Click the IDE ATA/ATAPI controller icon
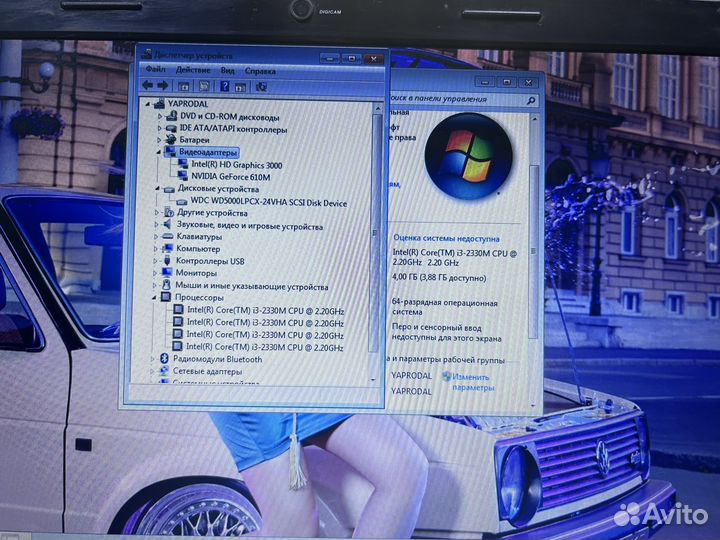Viewport: 720px width, 540px height. pos(171,128)
